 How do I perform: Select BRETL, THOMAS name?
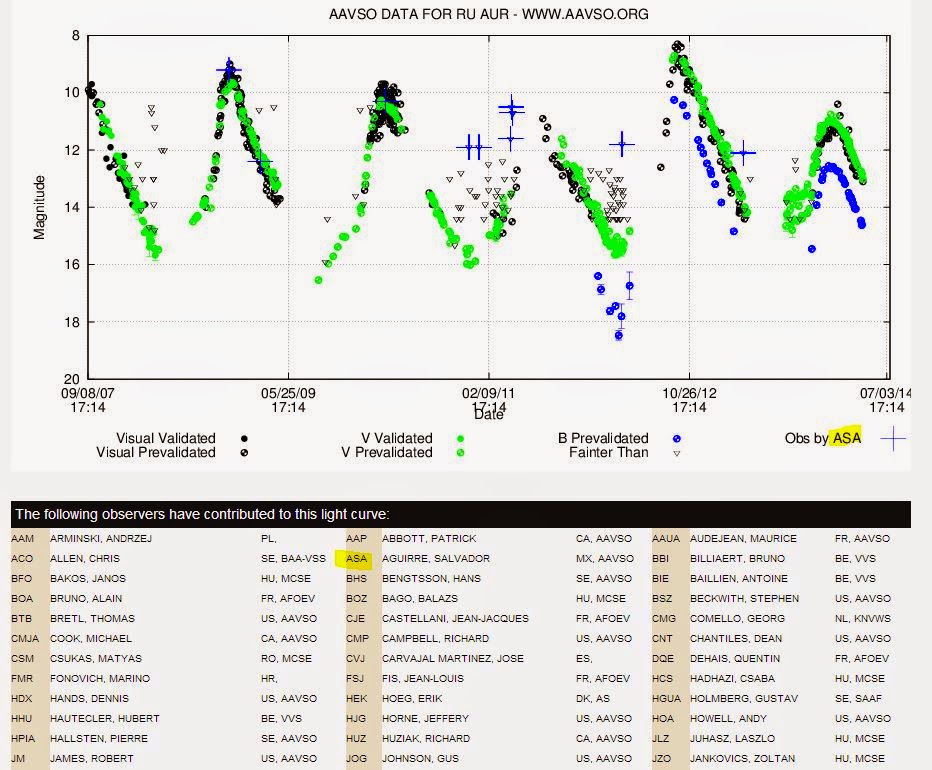92,619
